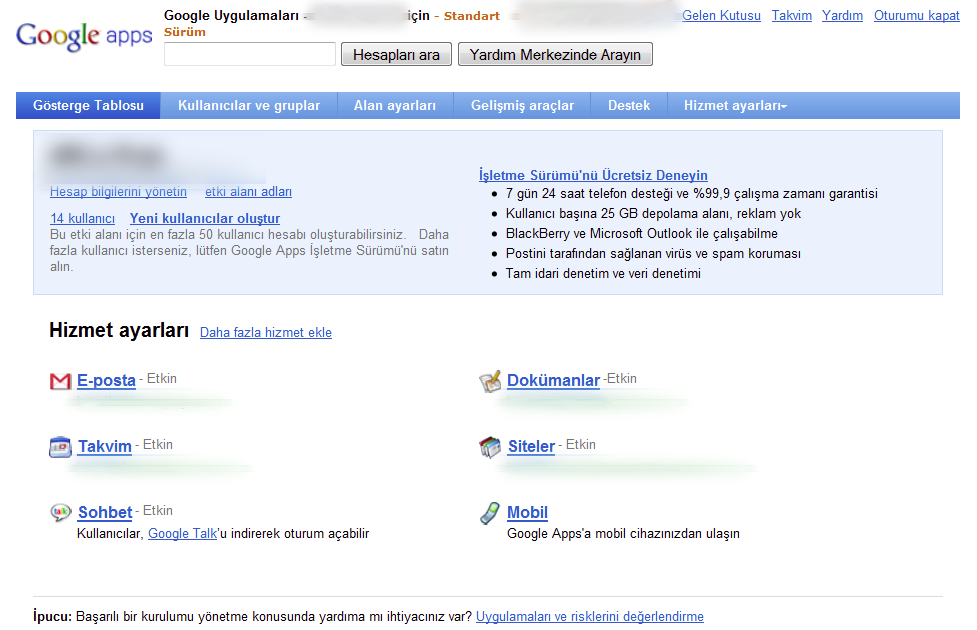
Task: Open the Sohbet service settings link
Action: click(x=105, y=512)
